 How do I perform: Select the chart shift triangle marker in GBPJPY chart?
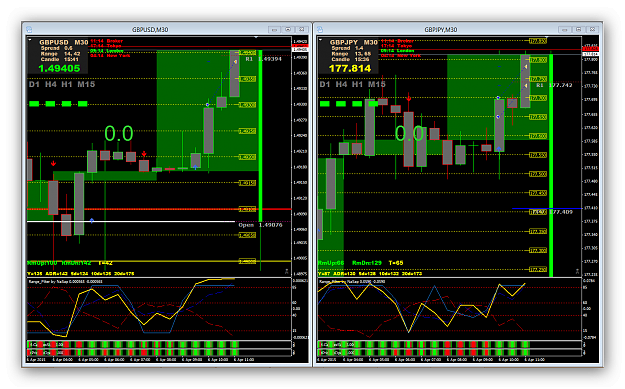click(x=547, y=37)
